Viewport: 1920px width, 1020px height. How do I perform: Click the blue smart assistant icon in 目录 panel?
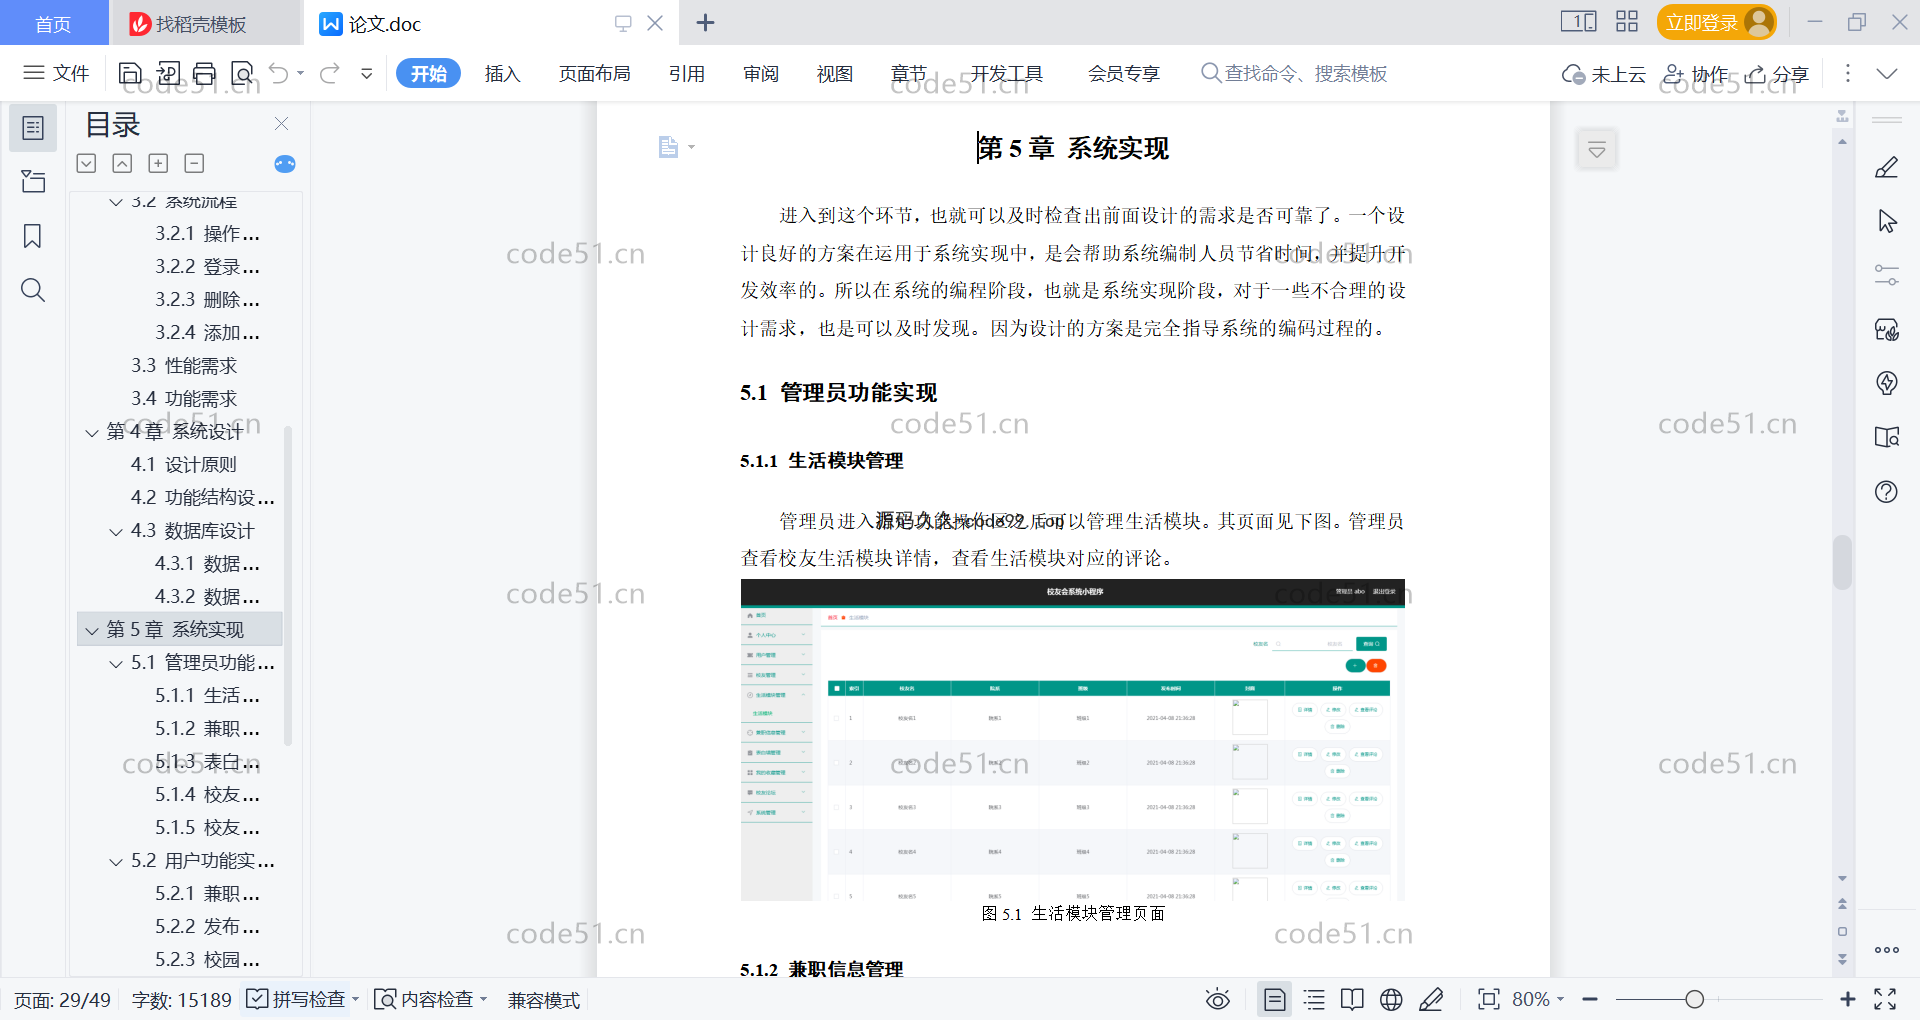[x=284, y=164]
